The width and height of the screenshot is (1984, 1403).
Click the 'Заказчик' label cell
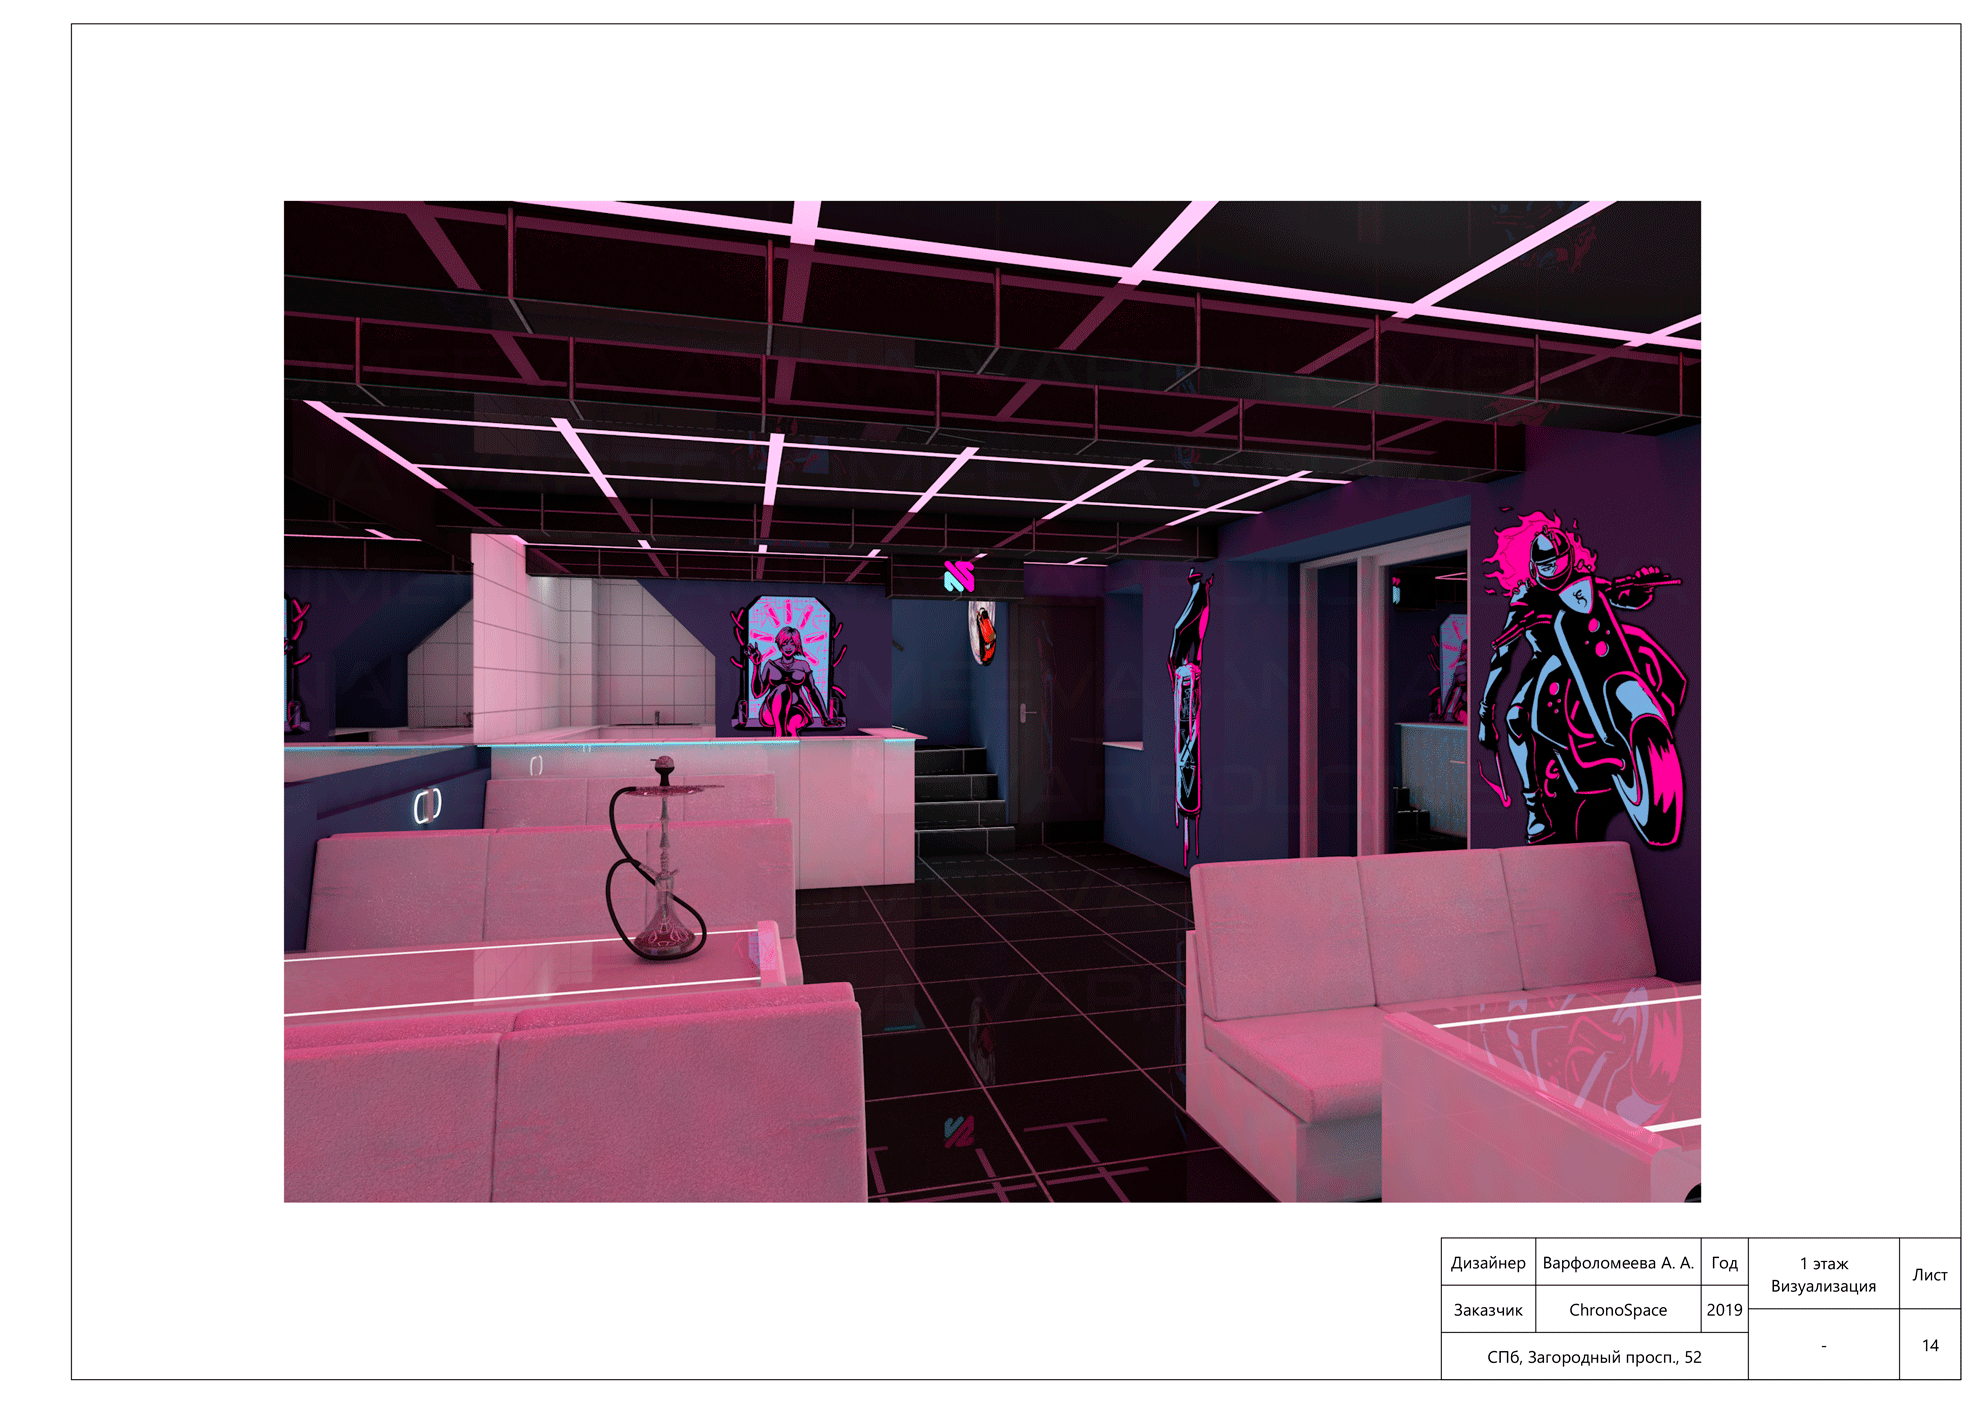pos(1488,1309)
